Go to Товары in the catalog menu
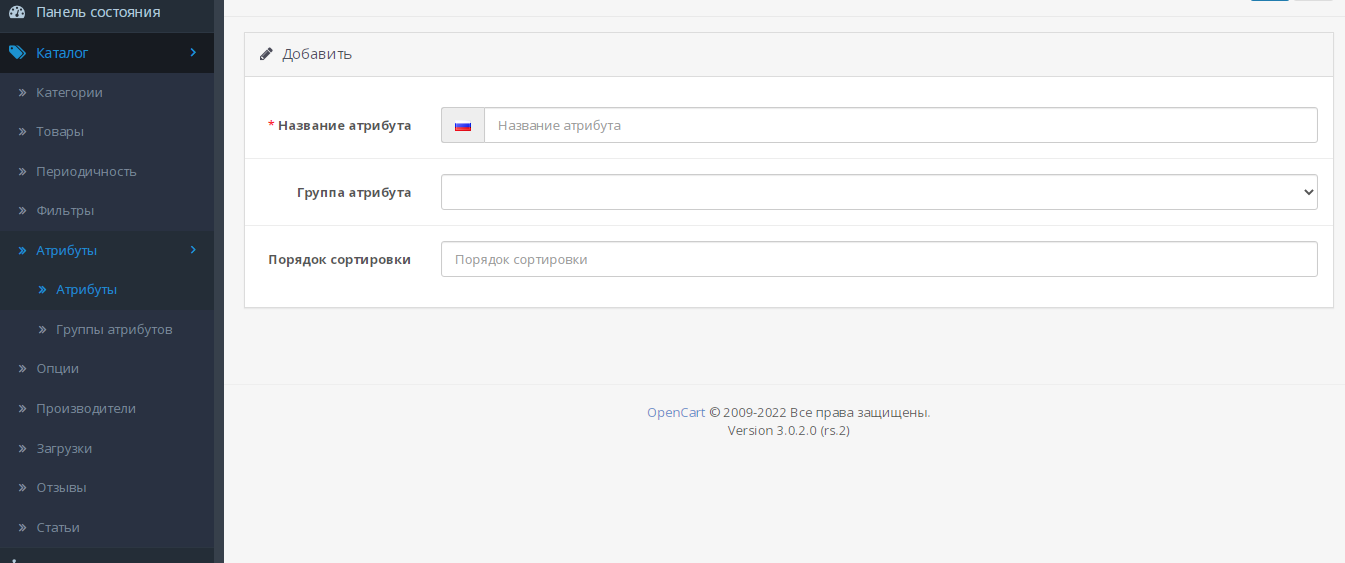This screenshot has width=1345, height=563. click(x=107, y=132)
